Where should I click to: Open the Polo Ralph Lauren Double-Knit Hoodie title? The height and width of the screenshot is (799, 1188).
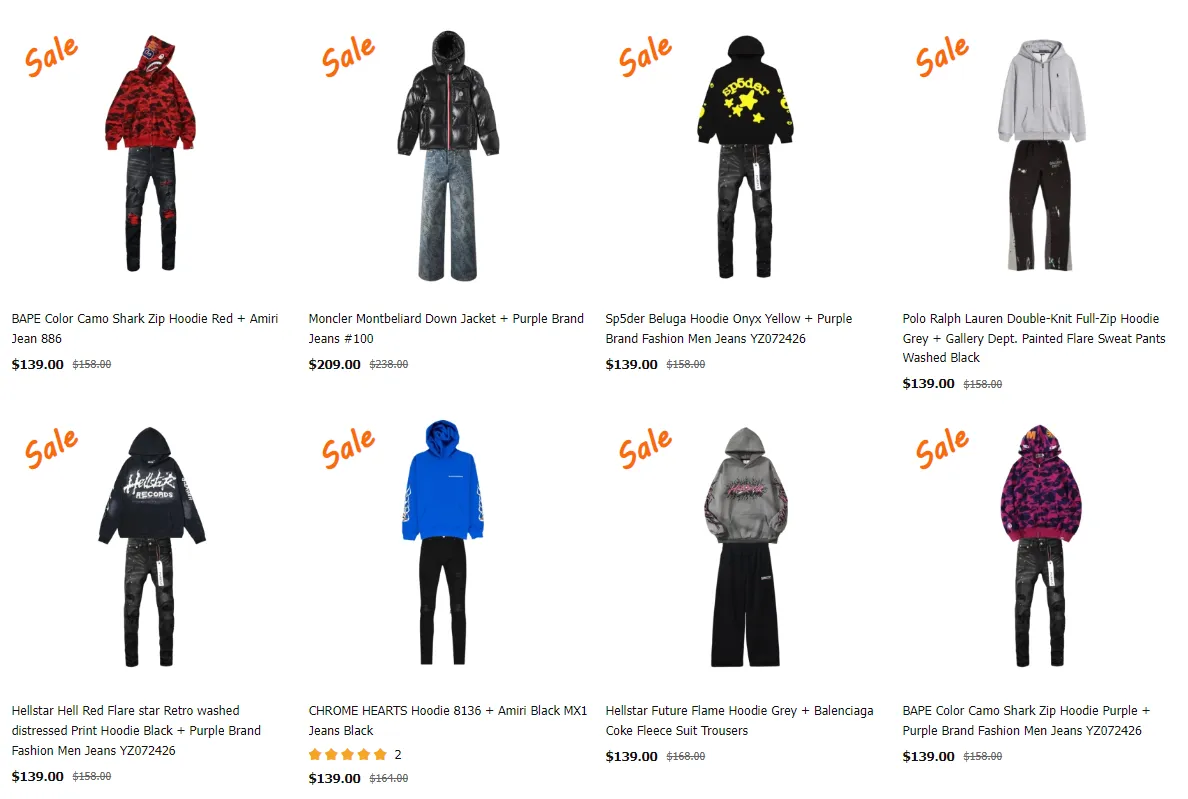(x=1033, y=338)
